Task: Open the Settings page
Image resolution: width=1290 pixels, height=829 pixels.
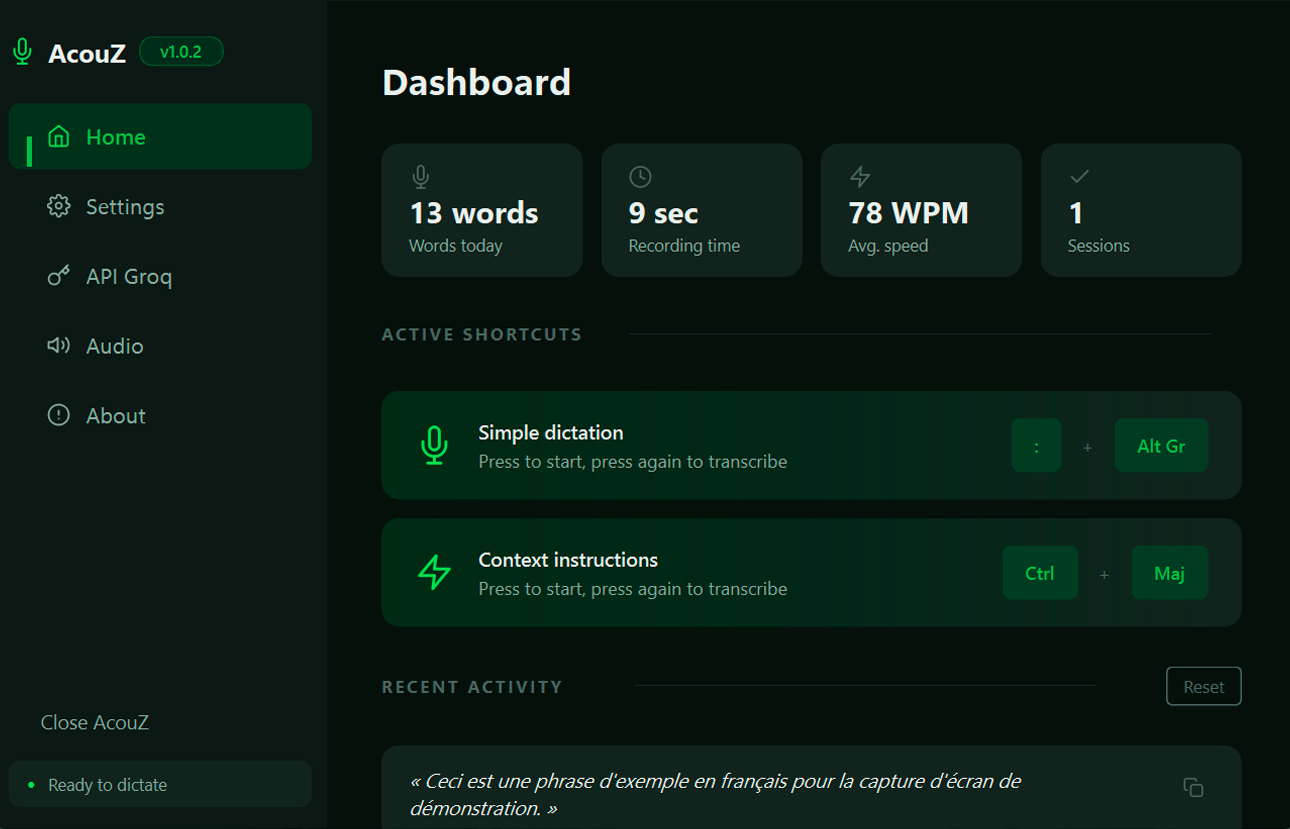Action: pos(125,206)
